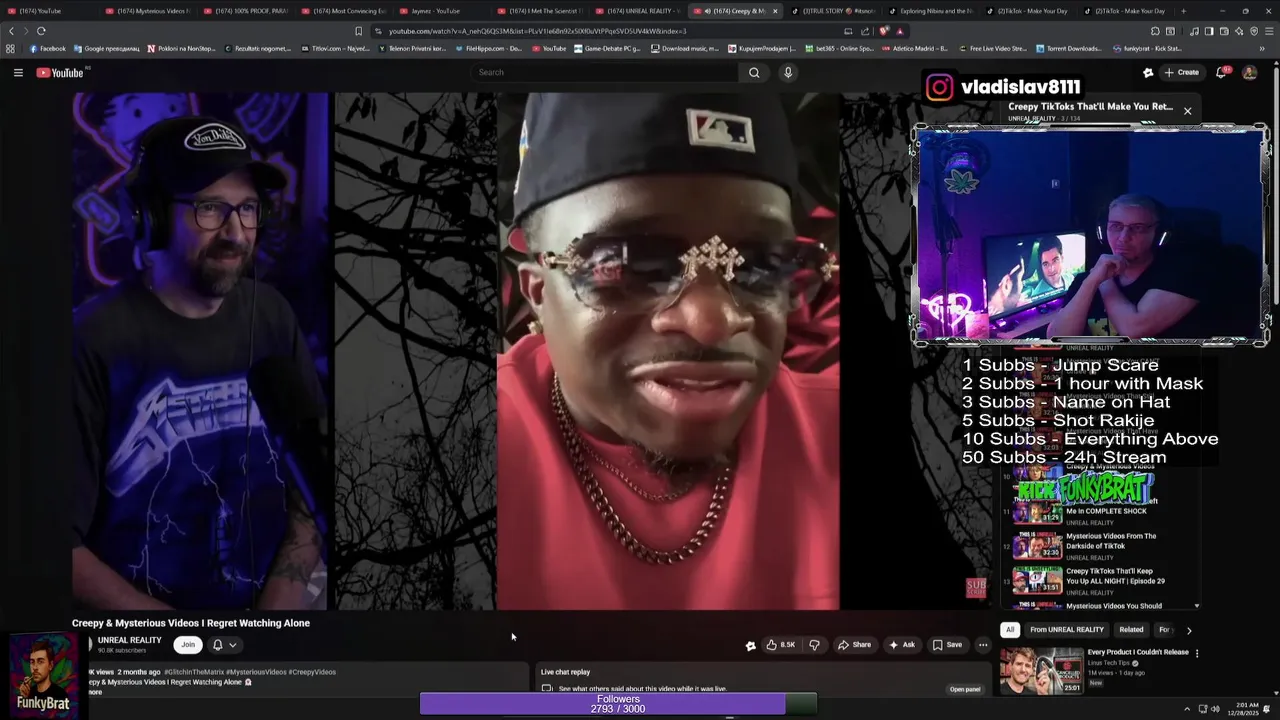This screenshot has width=1280, height=720.
Task: Bookmark this page icon in address bar
Action: click(x=358, y=31)
